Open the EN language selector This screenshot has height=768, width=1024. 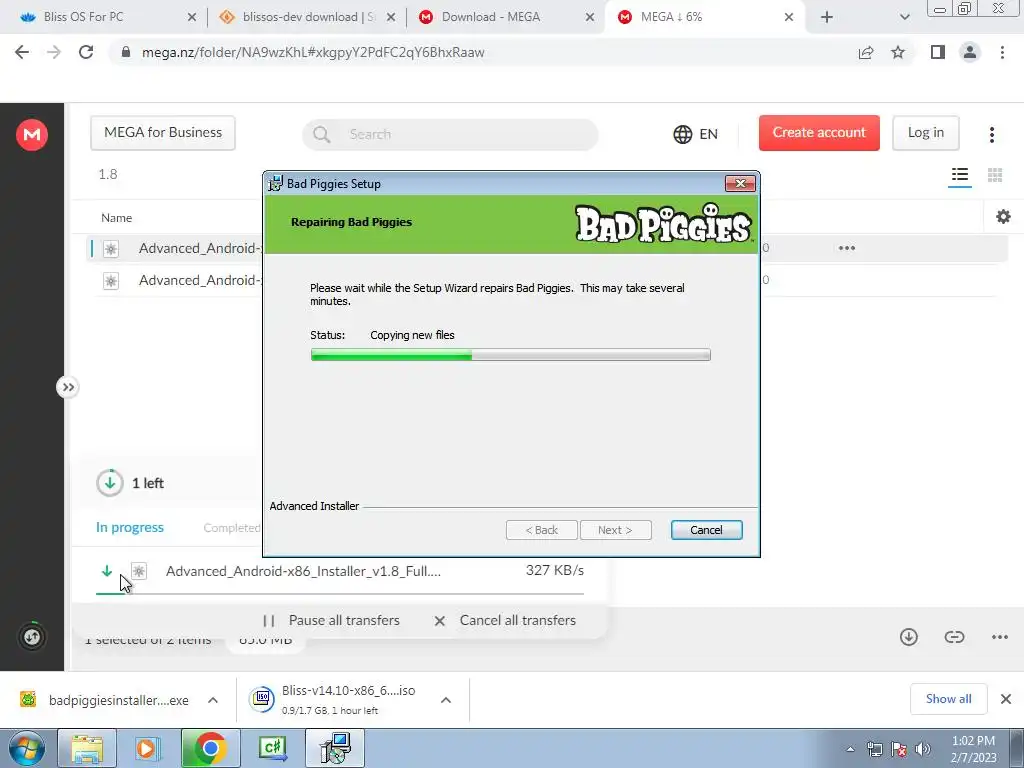tap(696, 134)
